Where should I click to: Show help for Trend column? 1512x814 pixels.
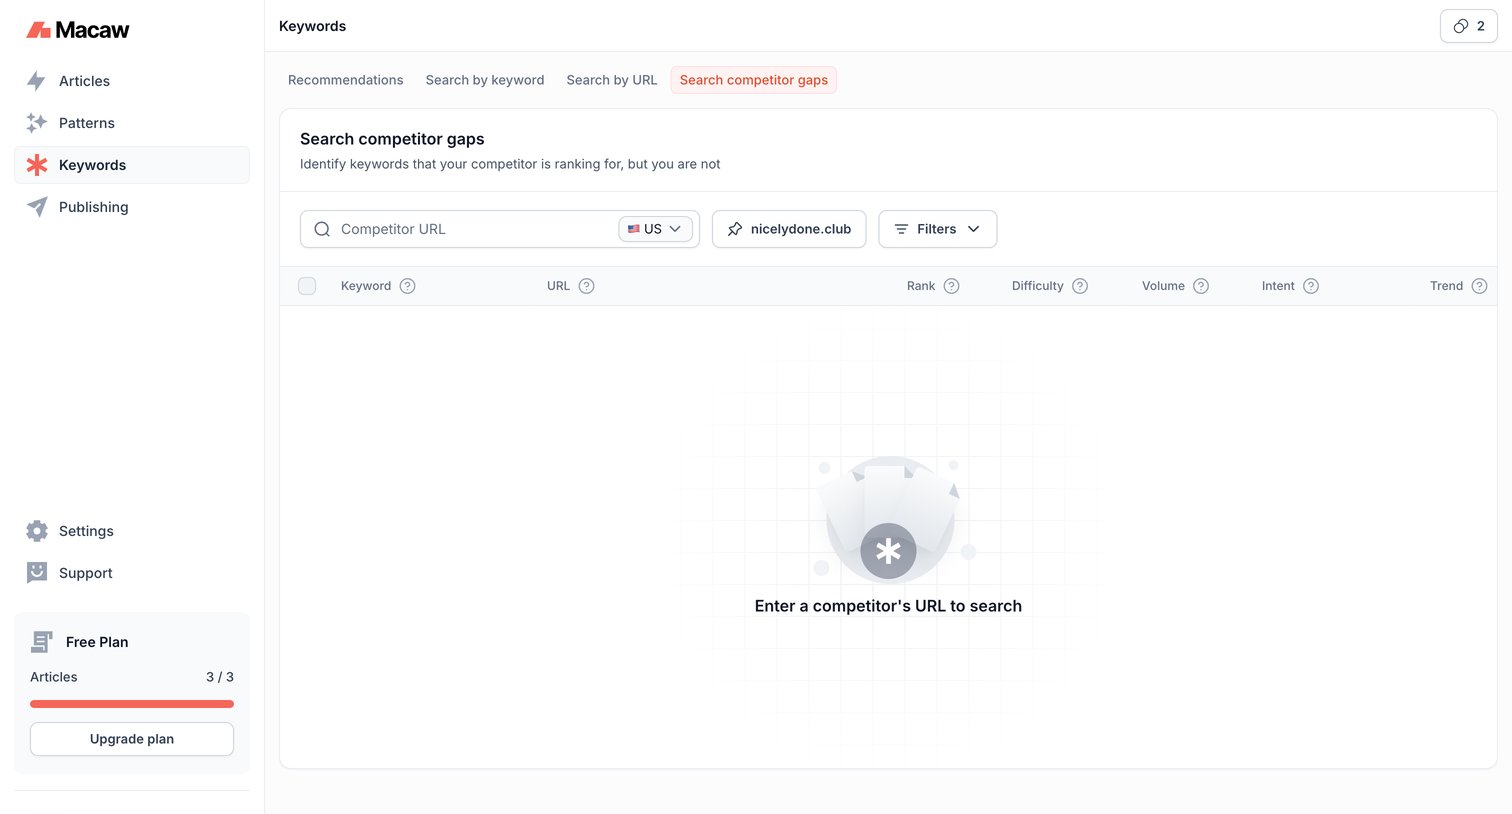pyautogui.click(x=1479, y=286)
